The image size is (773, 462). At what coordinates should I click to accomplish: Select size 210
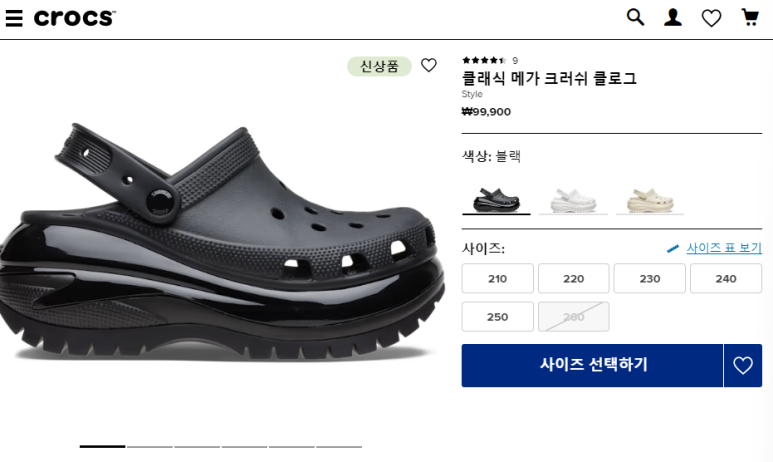tap(497, 279)
